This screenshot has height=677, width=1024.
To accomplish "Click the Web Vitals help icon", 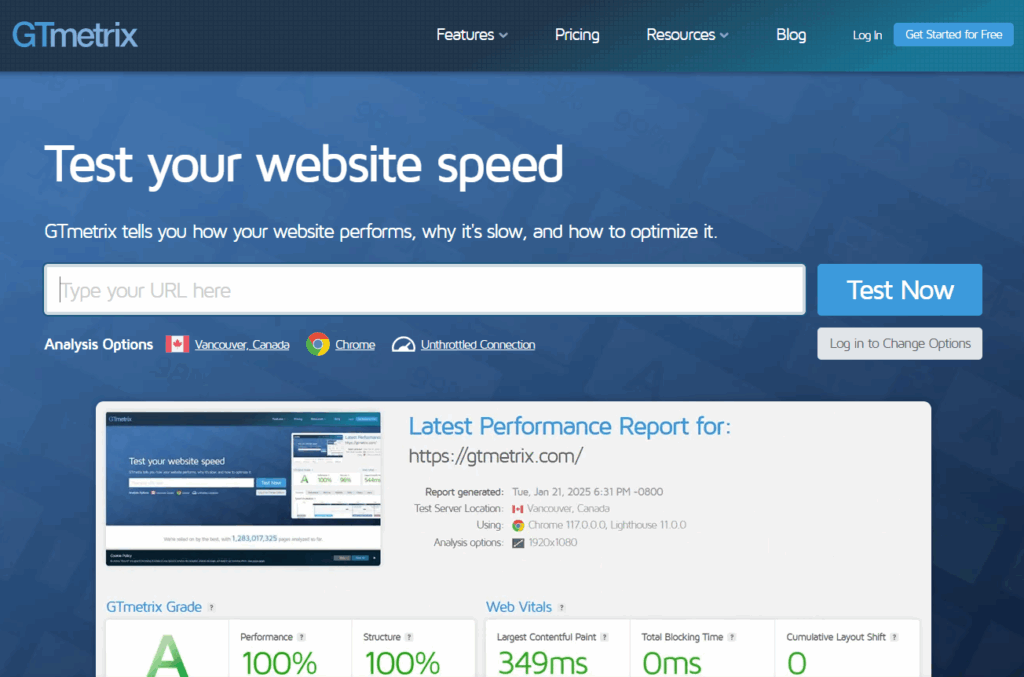I will [562, 608].
